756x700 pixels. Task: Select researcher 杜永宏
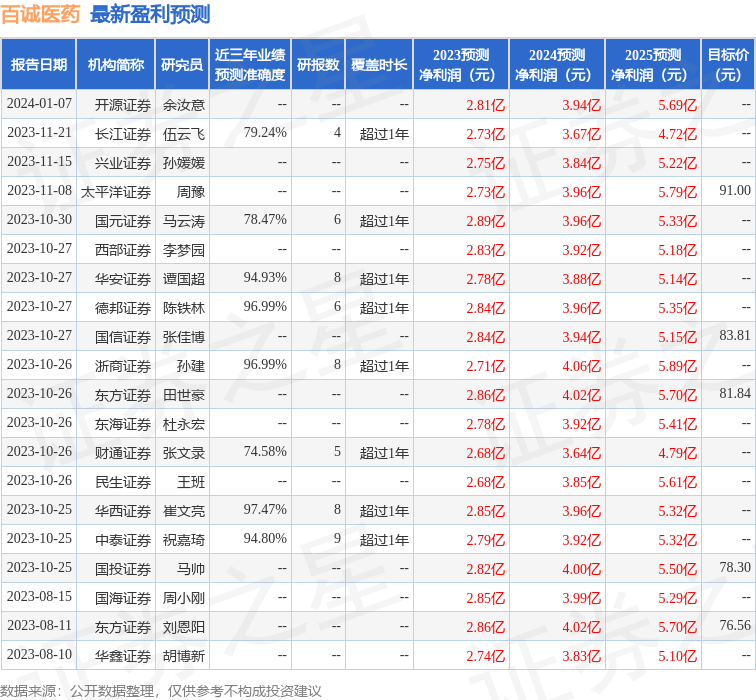click(x=184, y=424)
